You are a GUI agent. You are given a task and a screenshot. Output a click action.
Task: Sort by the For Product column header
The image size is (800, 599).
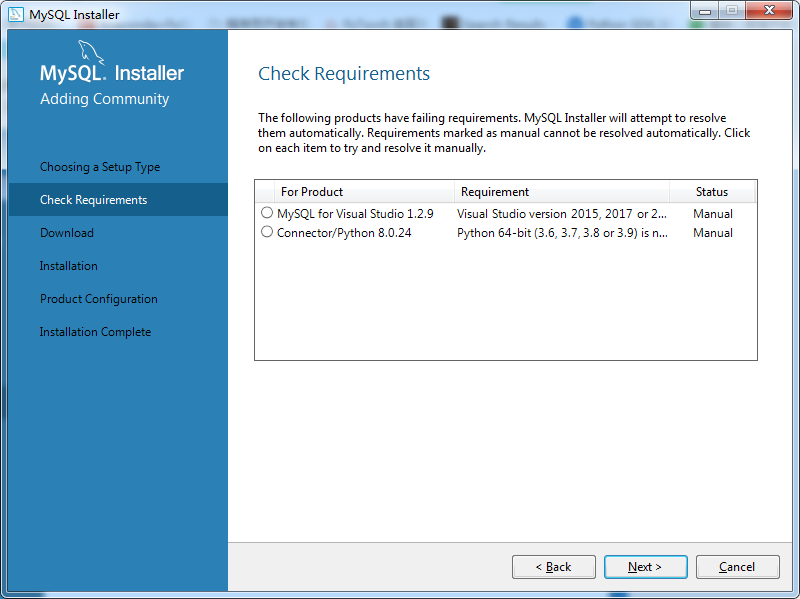364,192
